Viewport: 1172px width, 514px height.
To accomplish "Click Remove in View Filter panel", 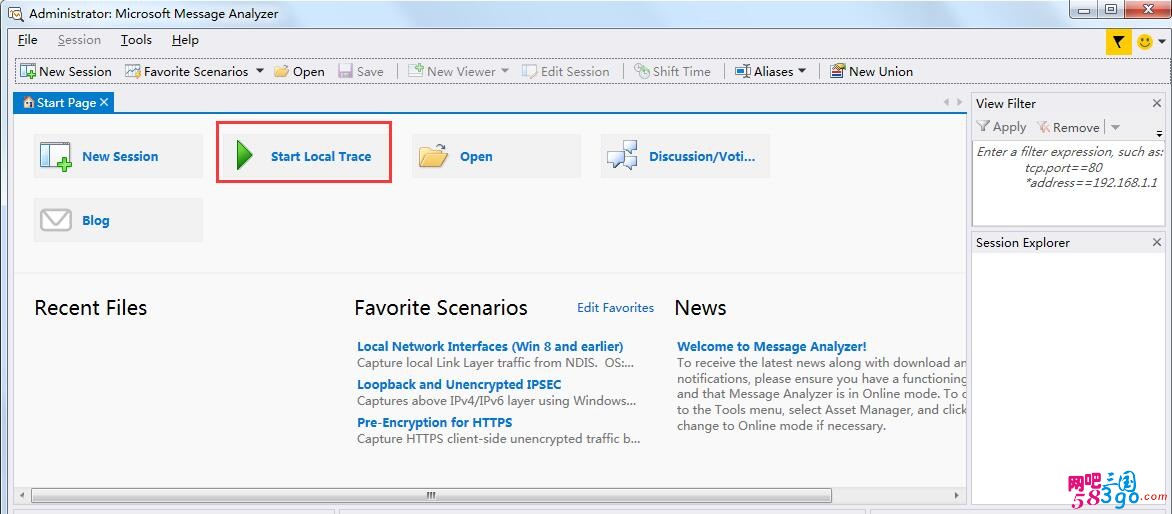I will pos(1067,127).
